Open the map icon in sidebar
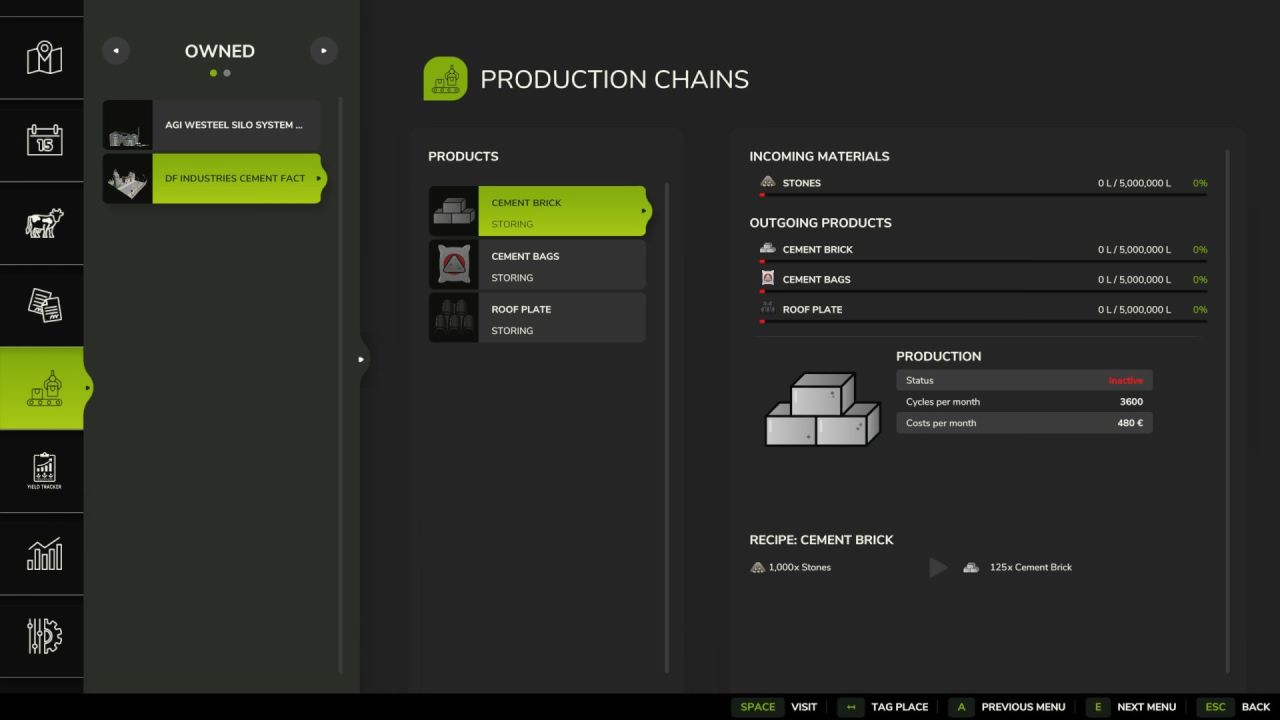 click(43, 57)
